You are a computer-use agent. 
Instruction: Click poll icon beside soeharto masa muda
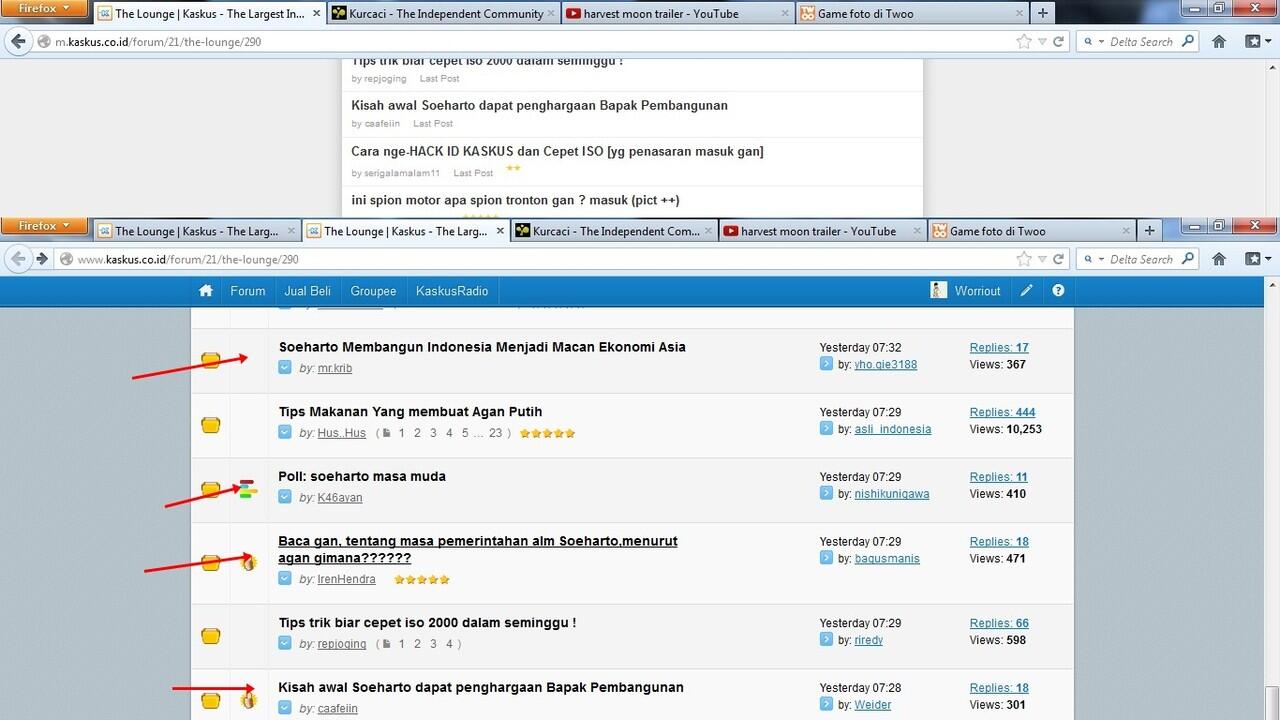click(x=248, y=489)
